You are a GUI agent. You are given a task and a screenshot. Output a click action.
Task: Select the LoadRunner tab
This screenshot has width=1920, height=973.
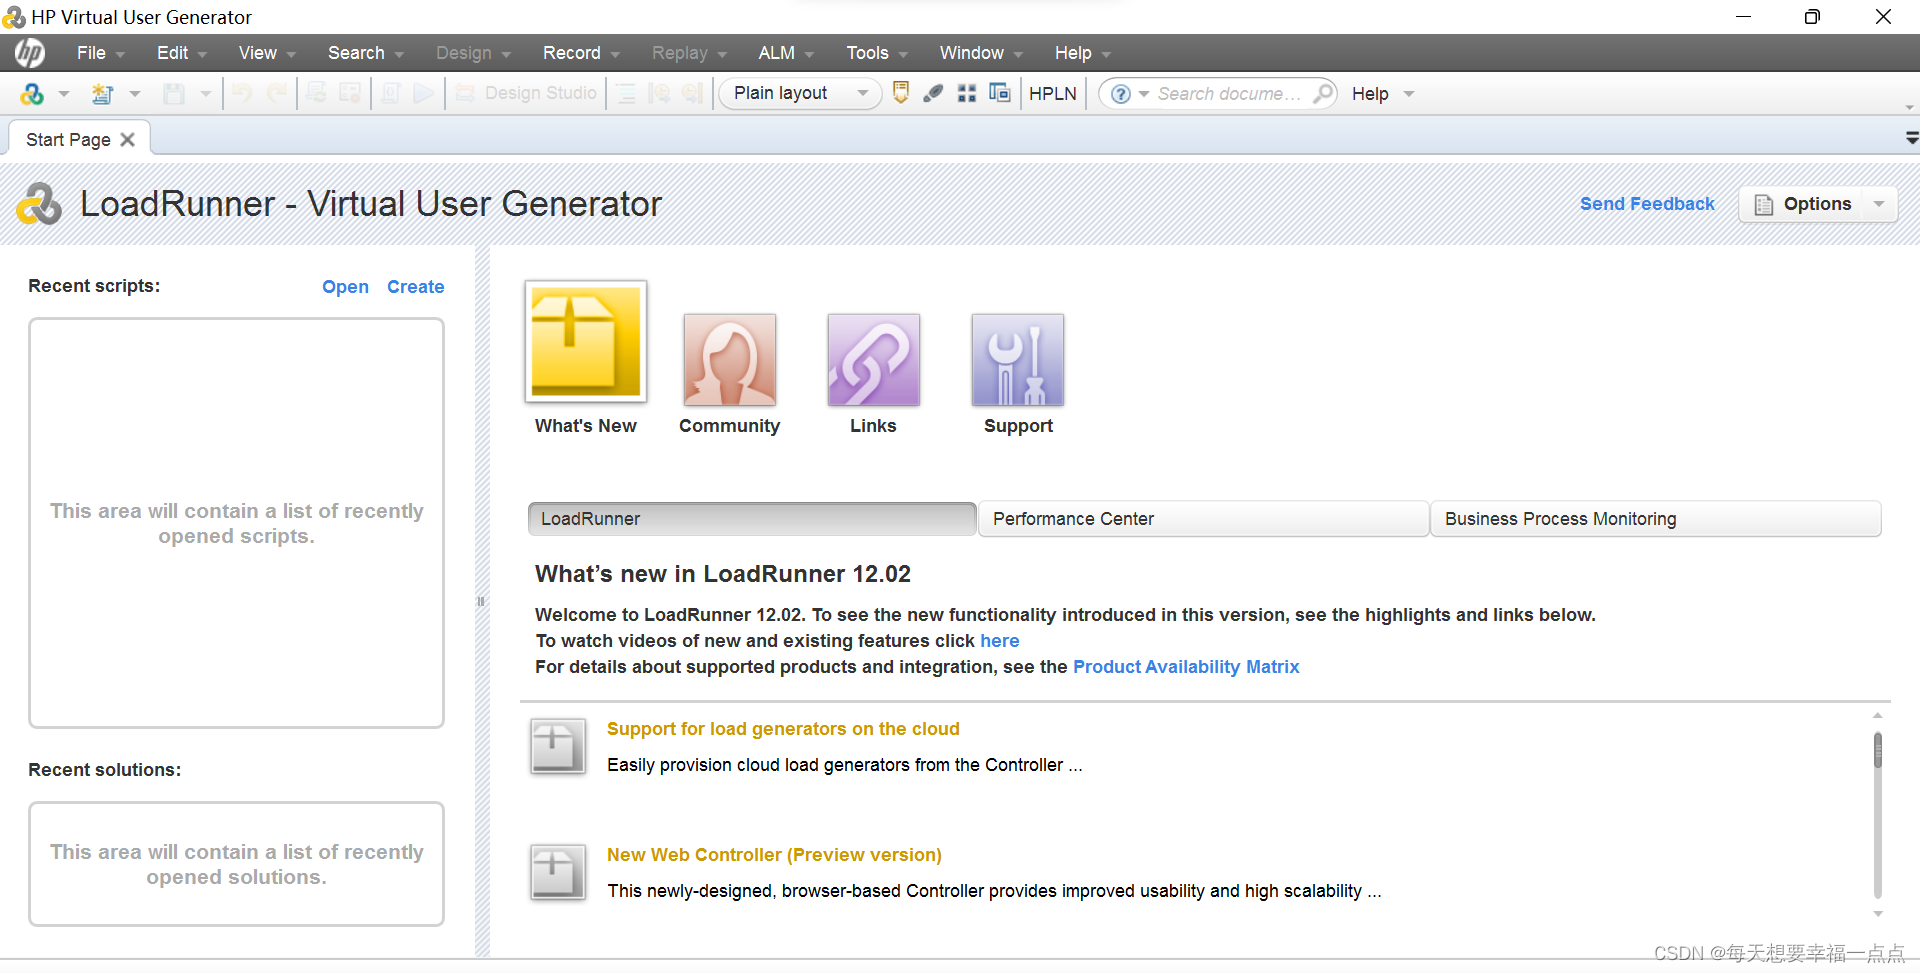(752, 519)
